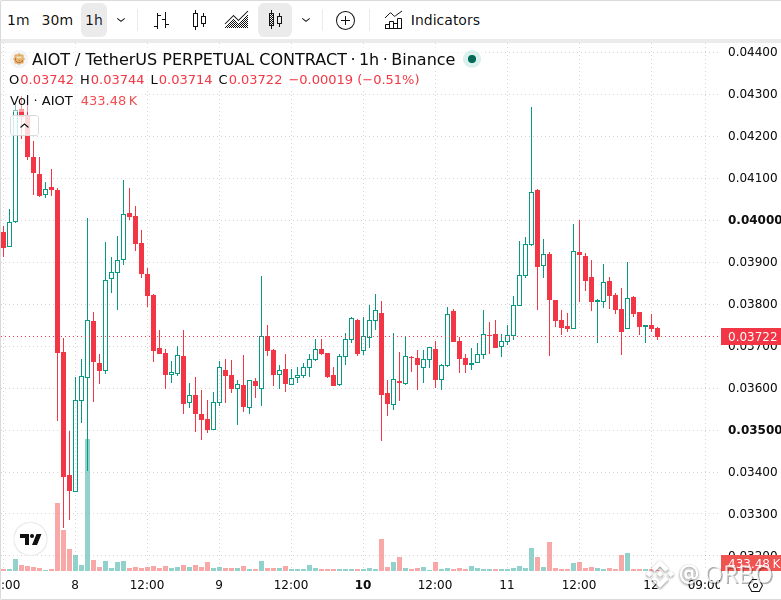781x600 pixels.
Task: Click the date label 9 on time axis
Action: click(x=219, y=585)
